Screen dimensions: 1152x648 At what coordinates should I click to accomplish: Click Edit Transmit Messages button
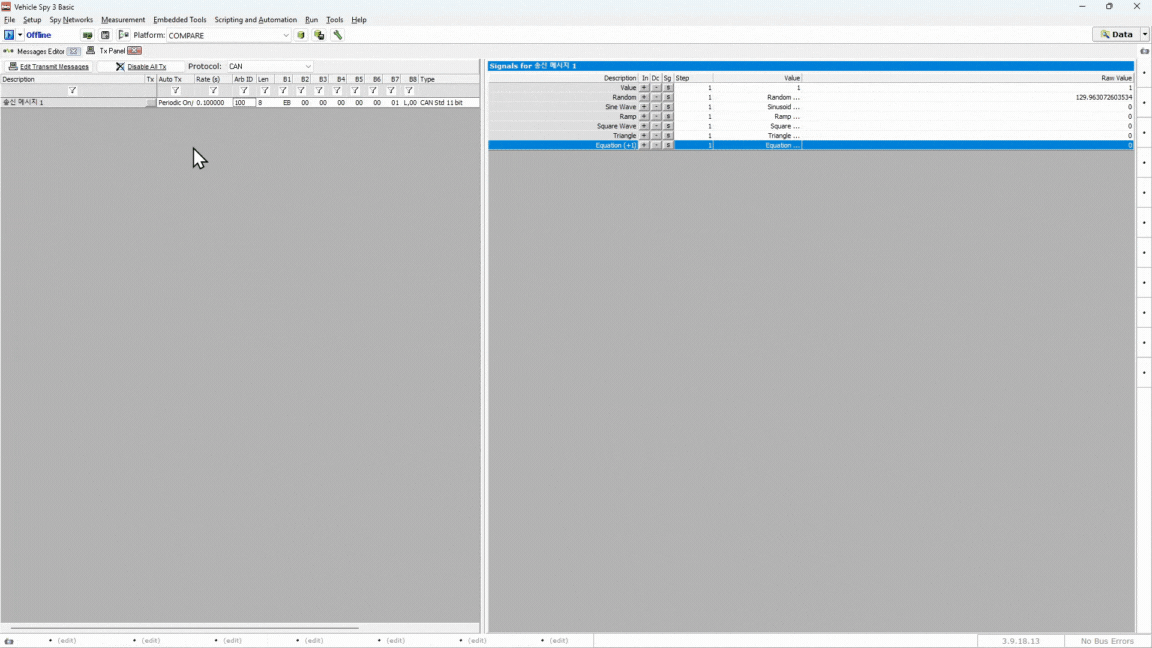[49, 67]
